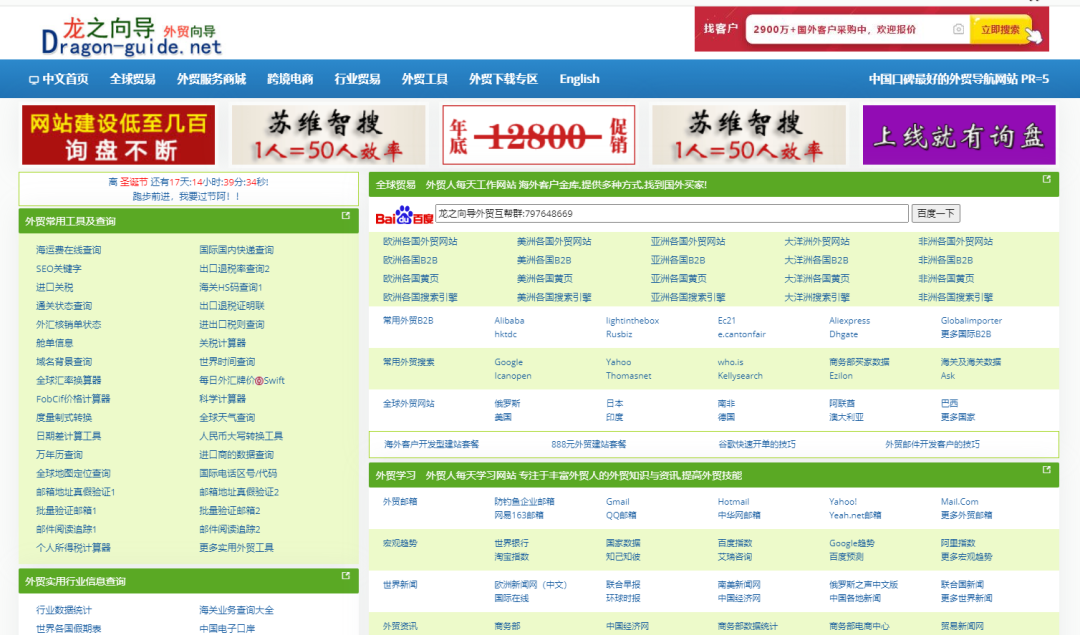Click the Dragon-guide.net site logo
Viewport: 1080px width, 635px height.
pyautogui.click(x=131, y=34)
